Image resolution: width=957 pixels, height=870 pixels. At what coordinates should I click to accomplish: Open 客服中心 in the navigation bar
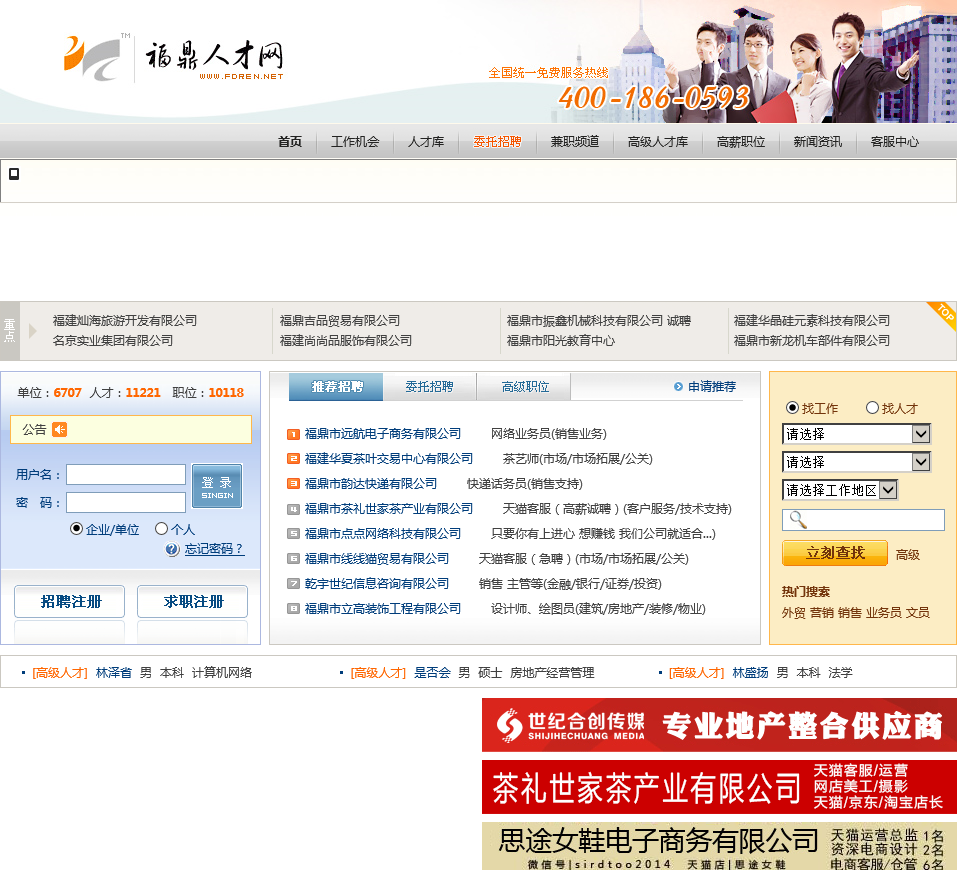pyautogui.click(x=894, y=142)
